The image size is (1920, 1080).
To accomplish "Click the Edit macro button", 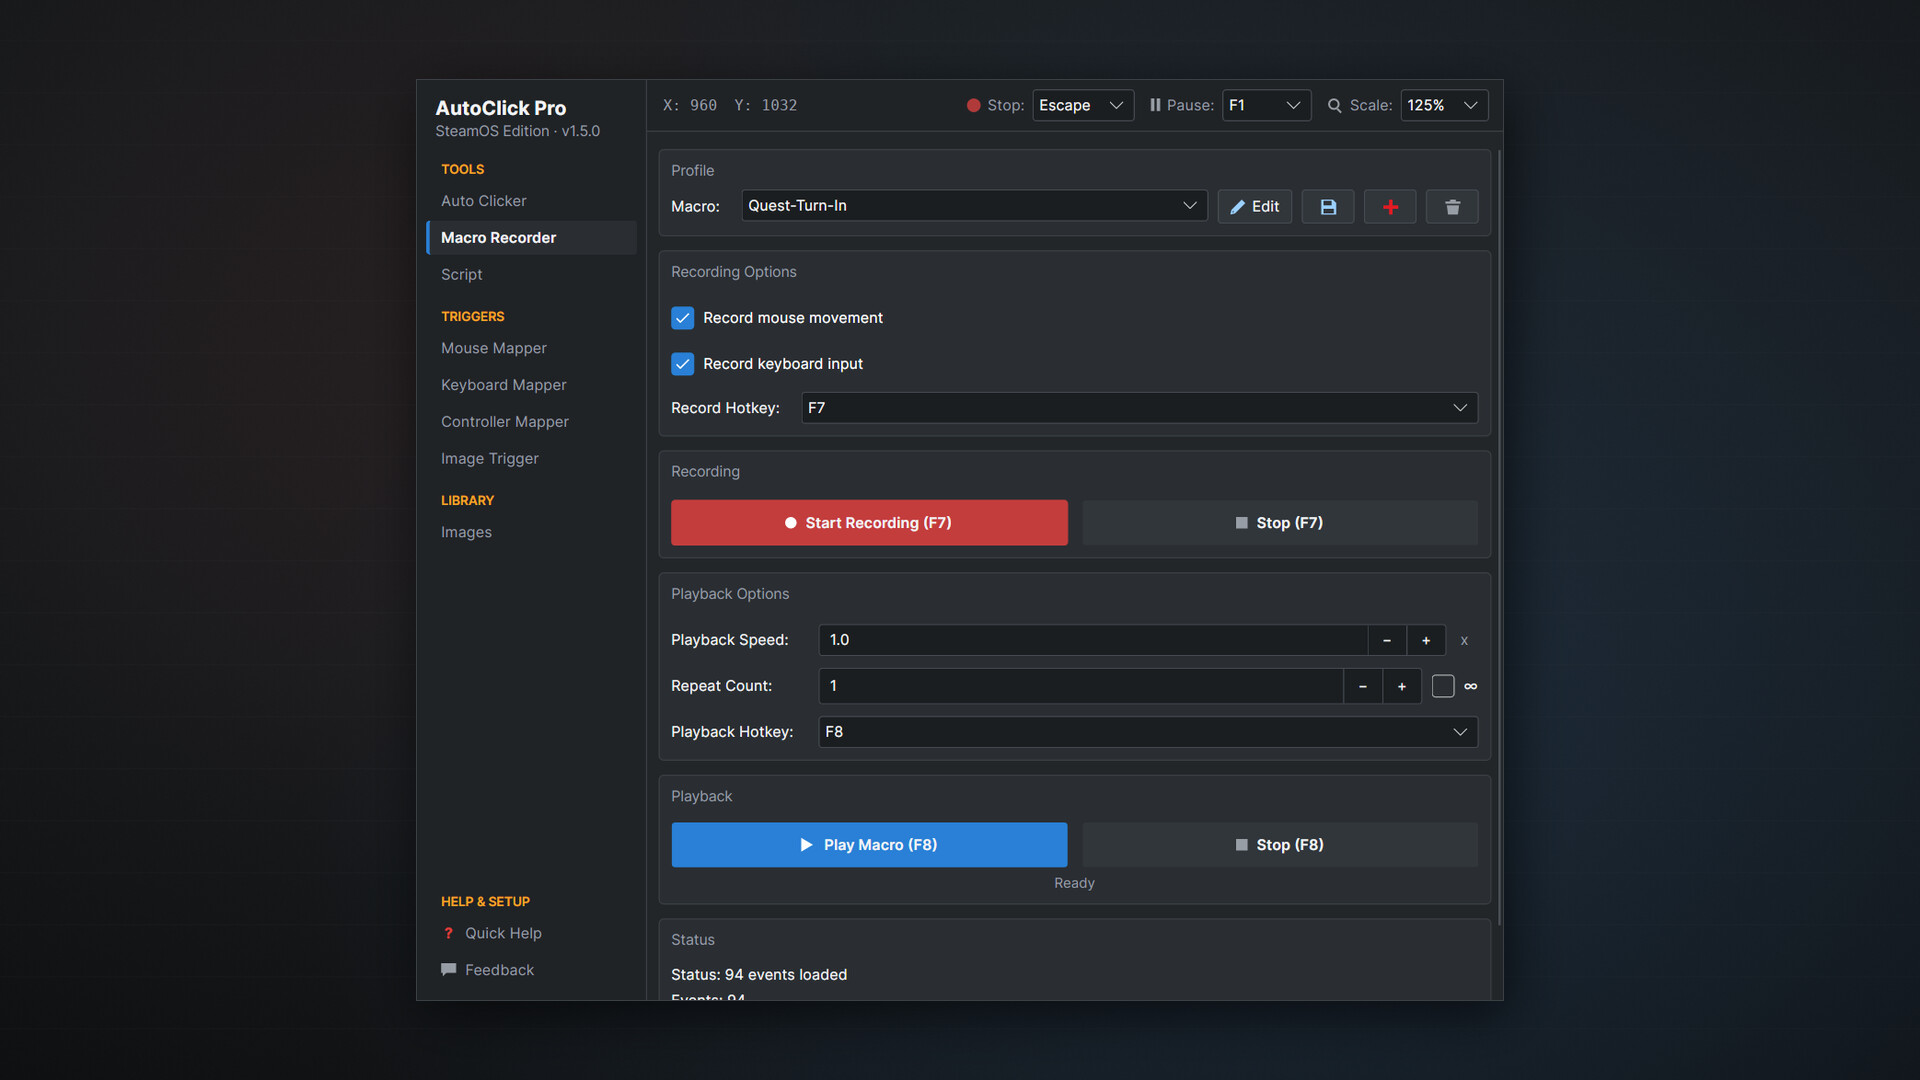I will point(1255,207).
